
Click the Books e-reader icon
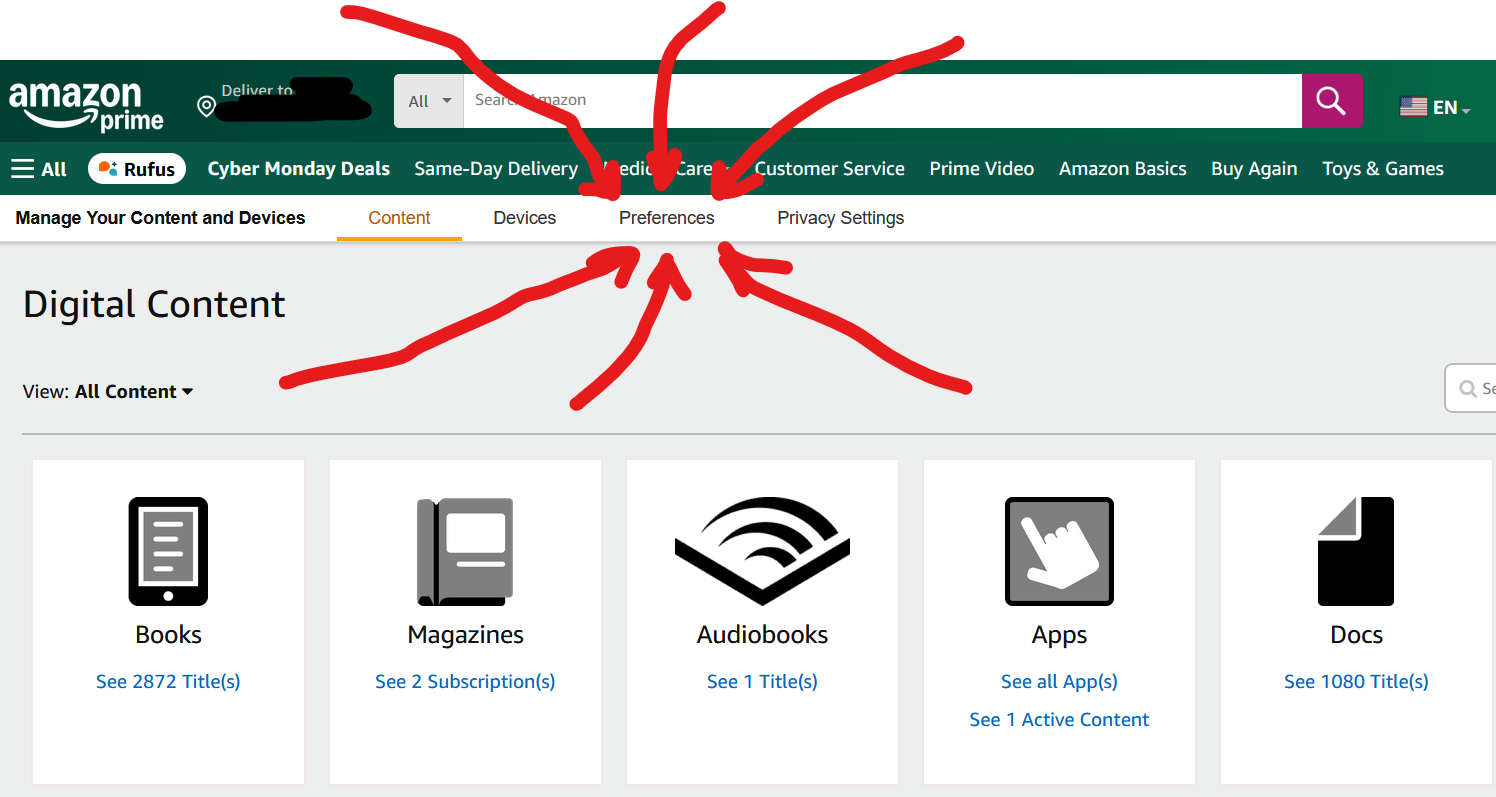coord(168,551)
